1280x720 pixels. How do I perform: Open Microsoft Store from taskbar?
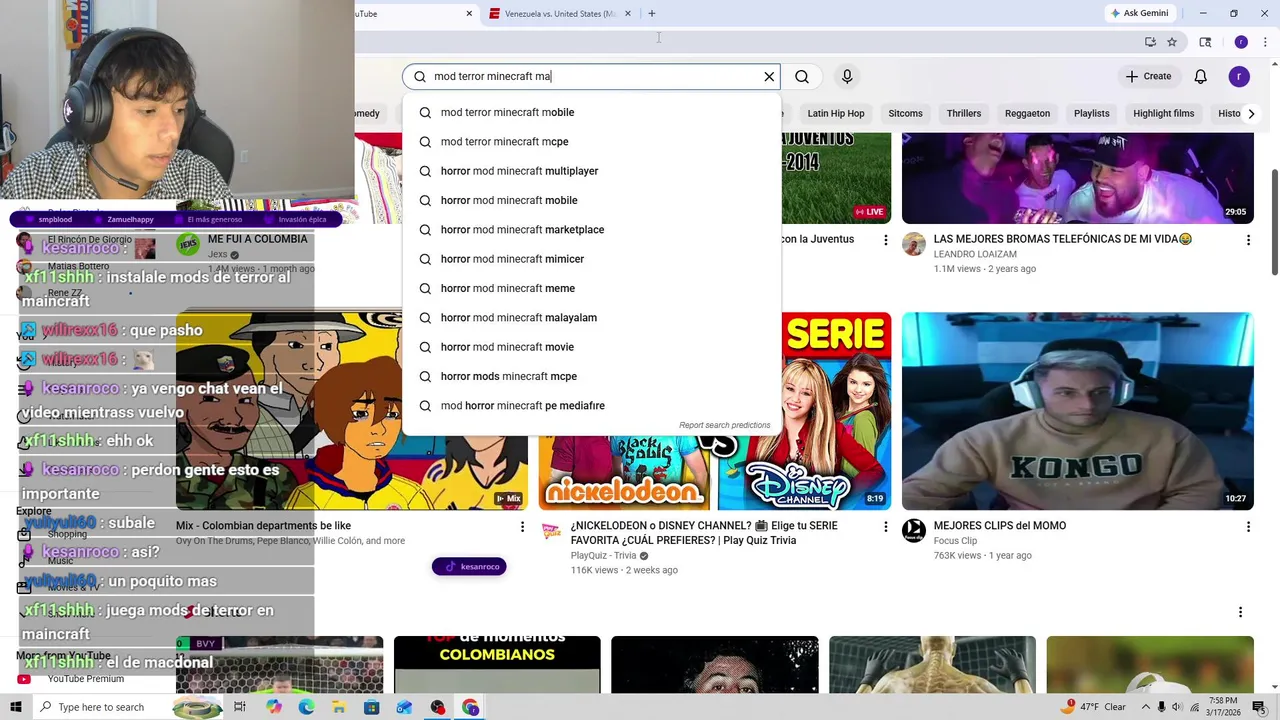click(372, 707)
